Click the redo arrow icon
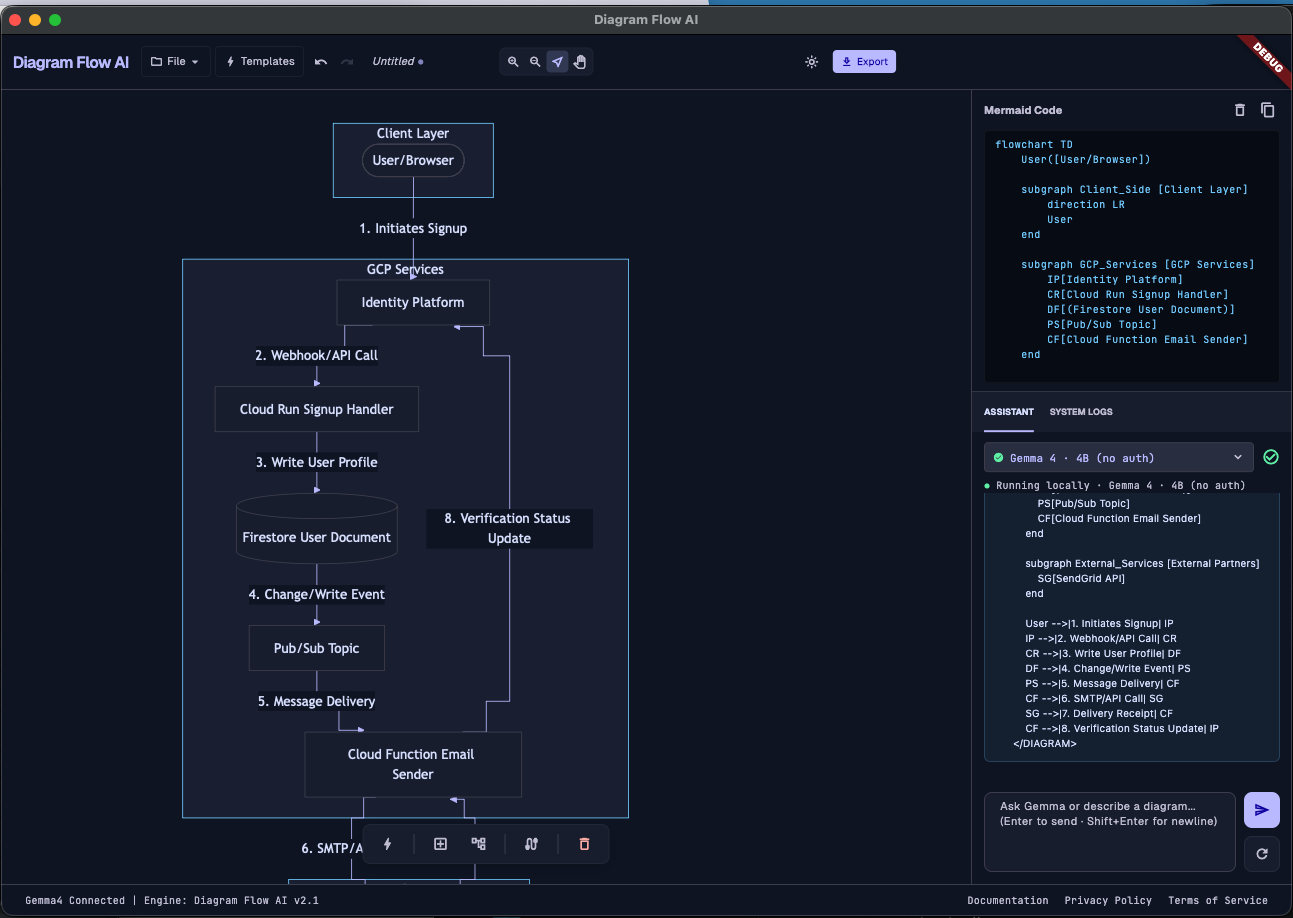Image resolution: width=1293 pixels, height=918 pixels. pos(347,62)
